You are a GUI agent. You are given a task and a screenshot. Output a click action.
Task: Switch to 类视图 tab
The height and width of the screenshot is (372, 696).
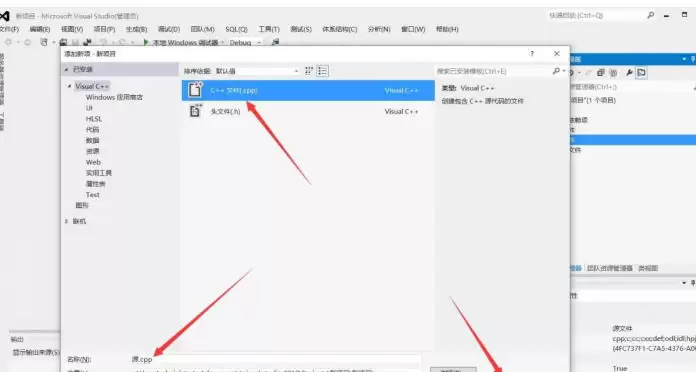pos(648,269)
